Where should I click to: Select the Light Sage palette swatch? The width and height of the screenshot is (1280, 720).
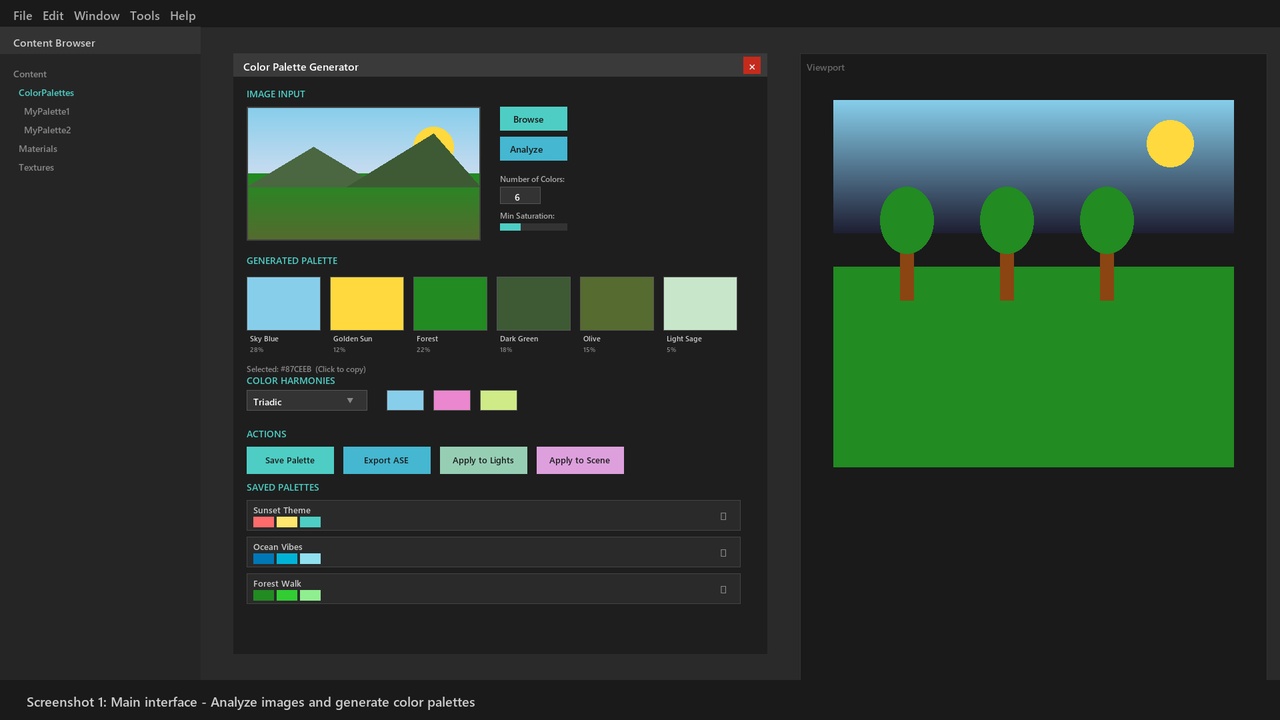700,304
